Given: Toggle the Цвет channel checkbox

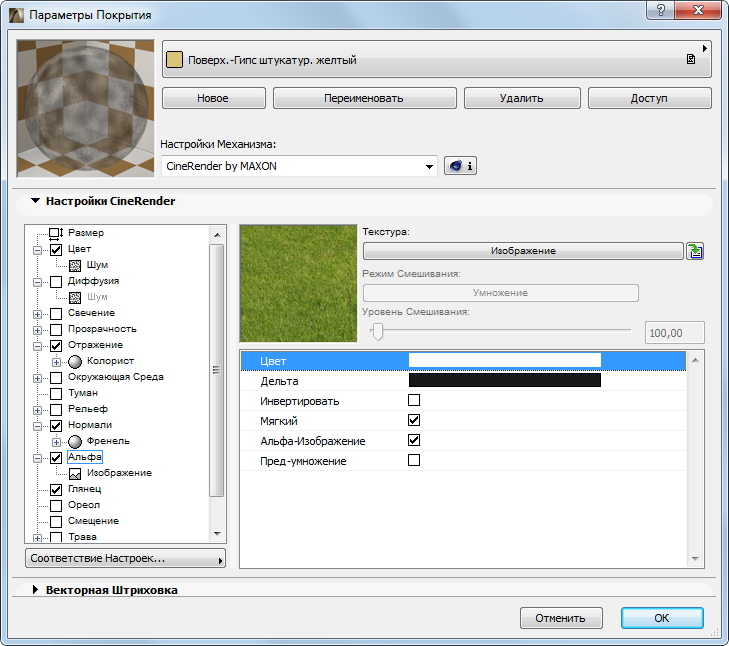Looking at the screenshot, I should point(56,250).
